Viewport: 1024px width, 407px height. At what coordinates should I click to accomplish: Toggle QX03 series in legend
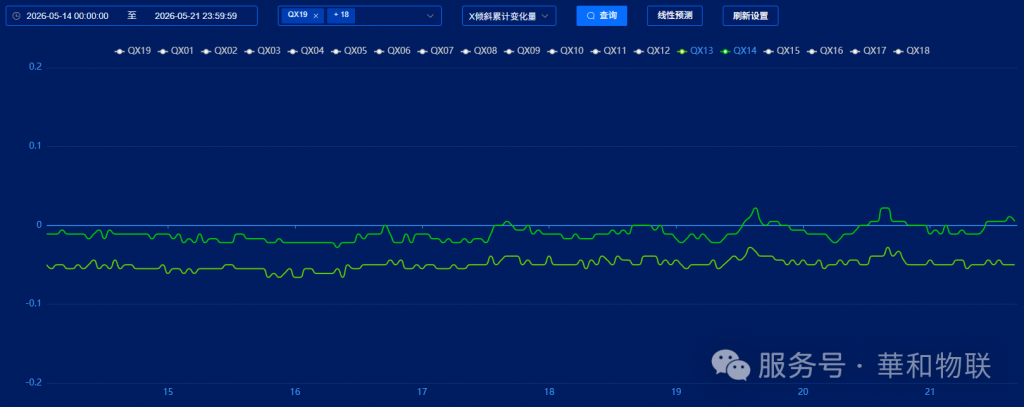tap(262, 50)
